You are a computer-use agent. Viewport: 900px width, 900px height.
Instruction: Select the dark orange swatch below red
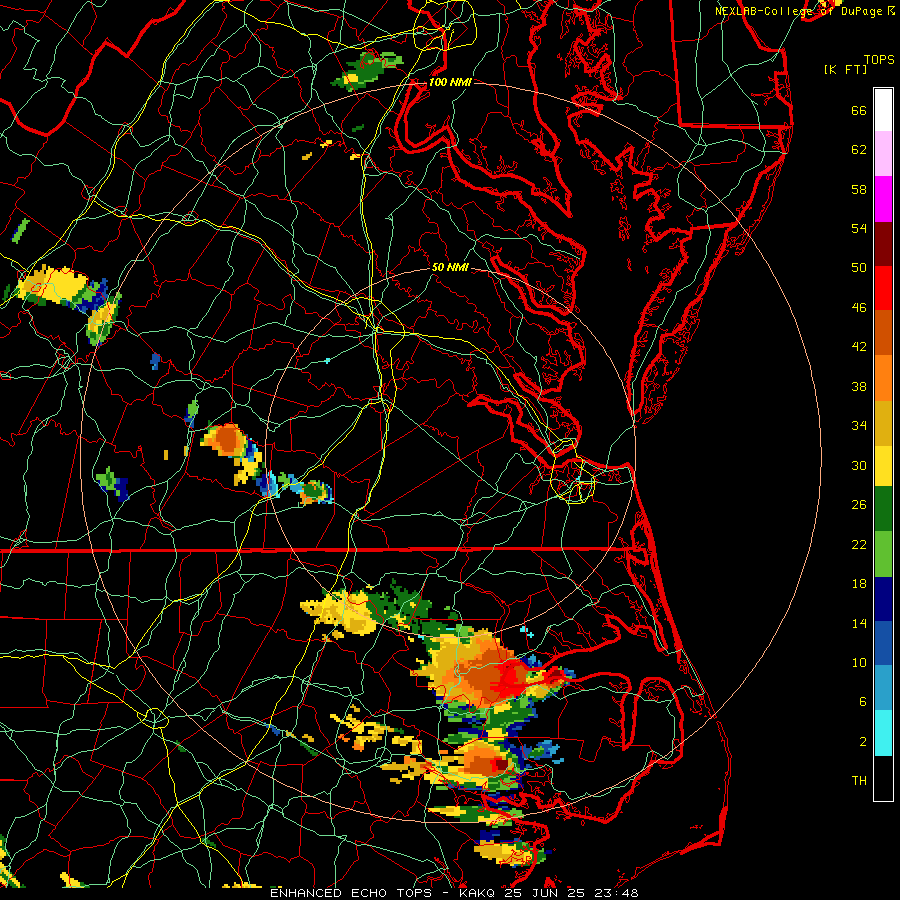[x=883, y=332]
